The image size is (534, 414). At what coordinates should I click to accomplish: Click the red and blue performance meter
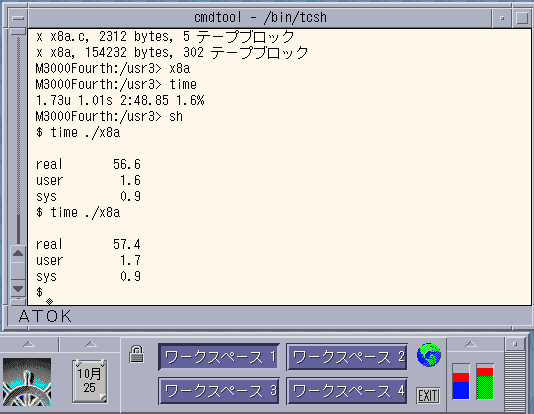tap(461, 381)
